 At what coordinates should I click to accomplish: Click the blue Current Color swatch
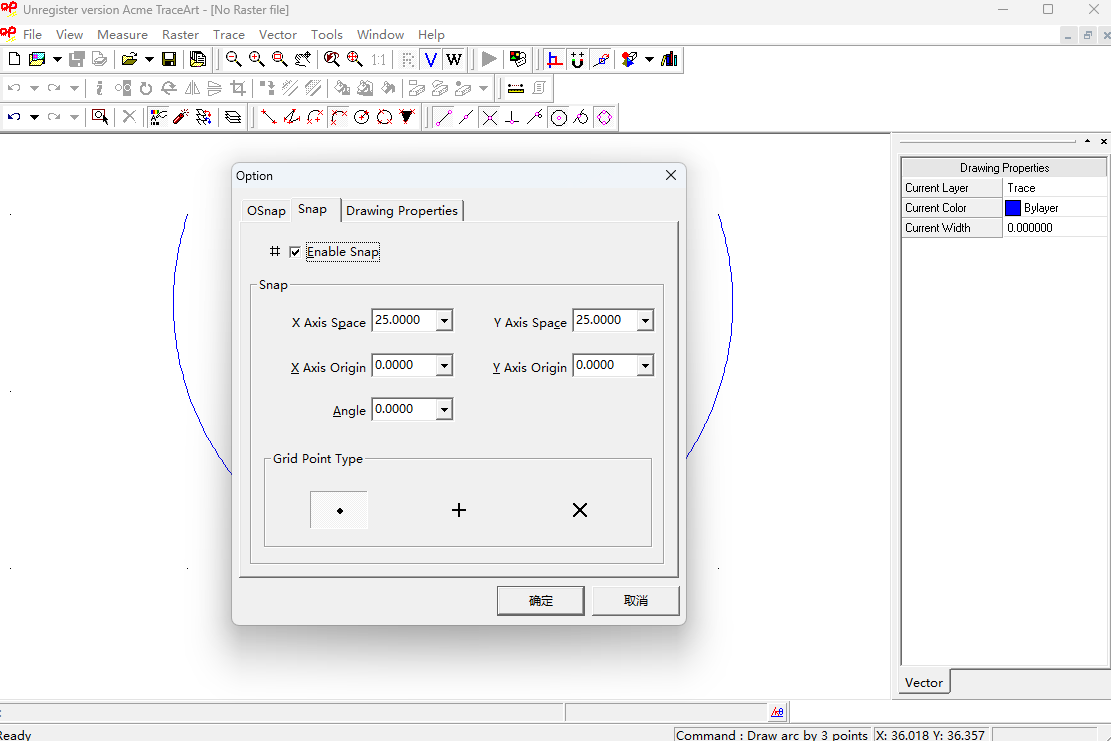[1013, 208]
